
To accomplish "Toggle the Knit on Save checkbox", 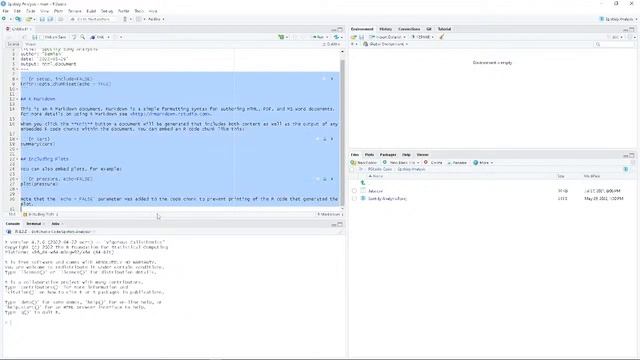I will click(x=42, y=37).
